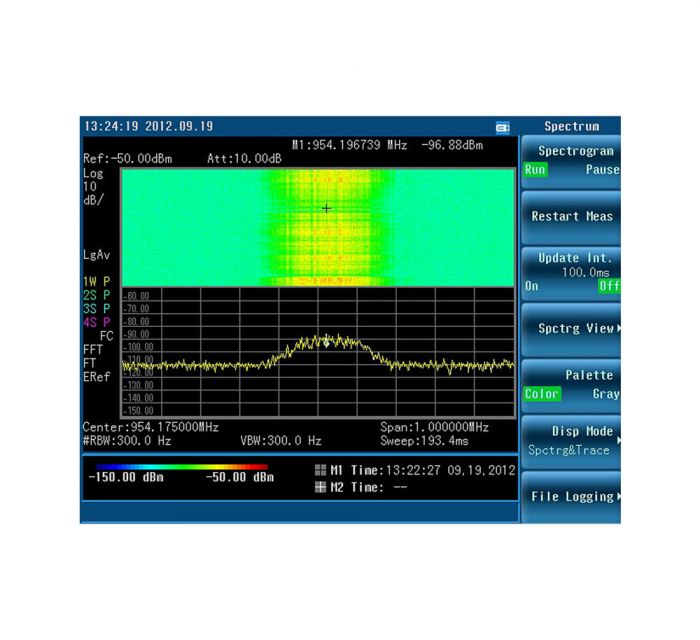Select the cyan 2S P trace indicator
This screenshot has height=640, width=700.
[97, 295]
